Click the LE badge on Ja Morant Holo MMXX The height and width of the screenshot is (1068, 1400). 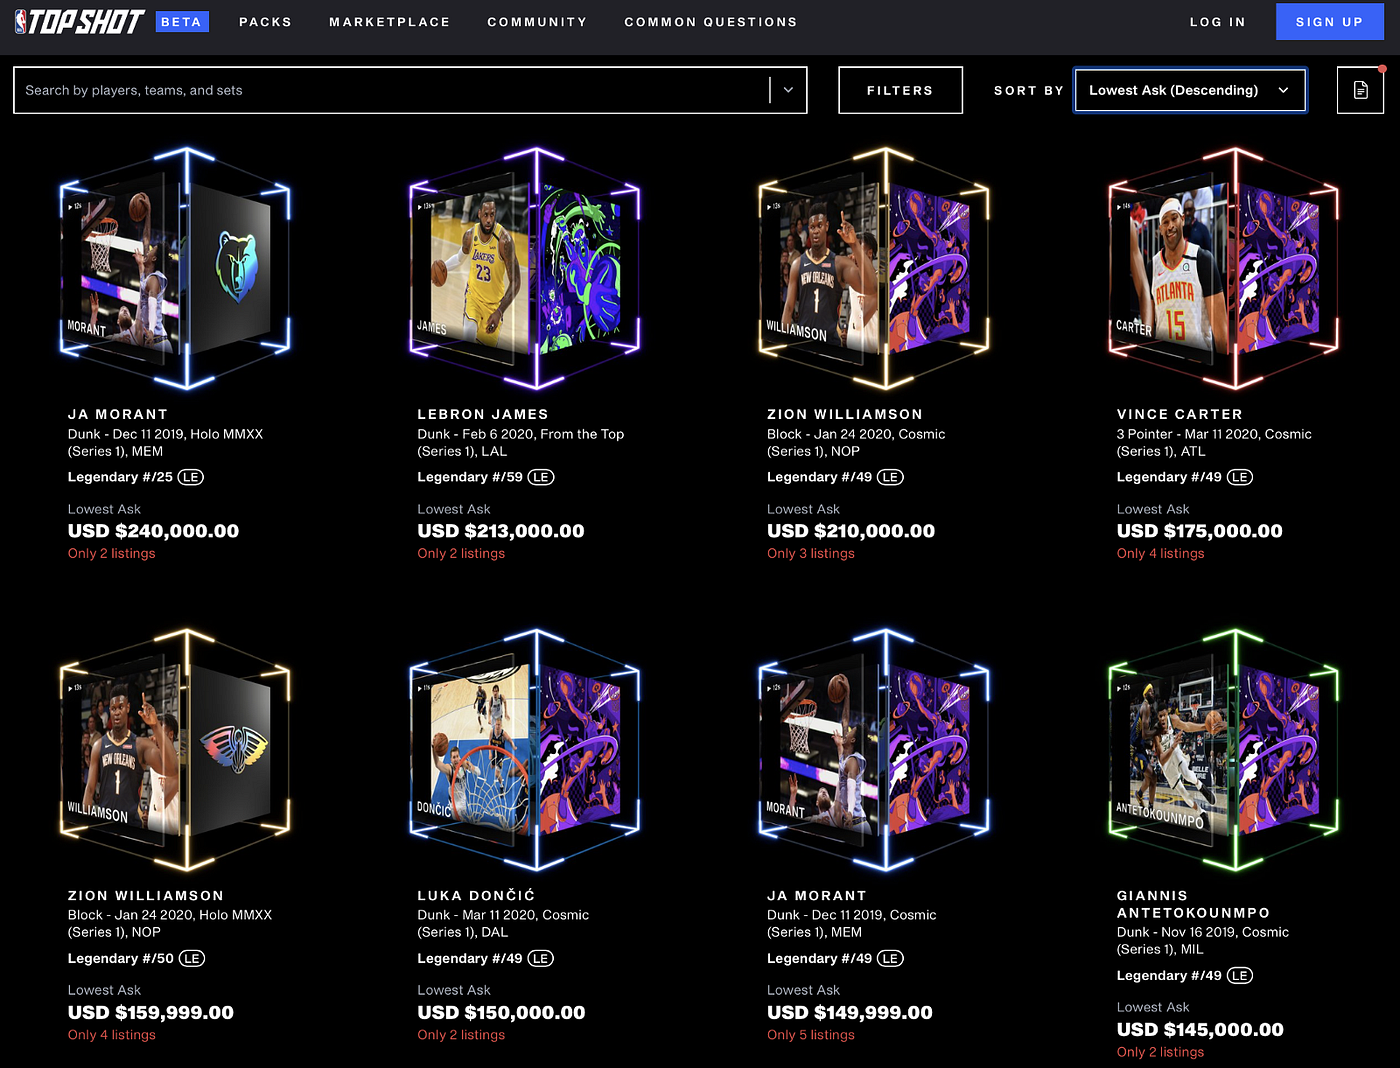190,477
